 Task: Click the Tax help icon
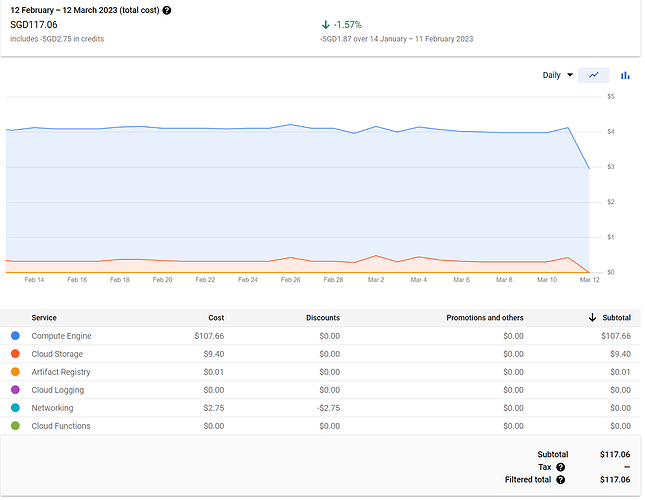tap(560, 467)
